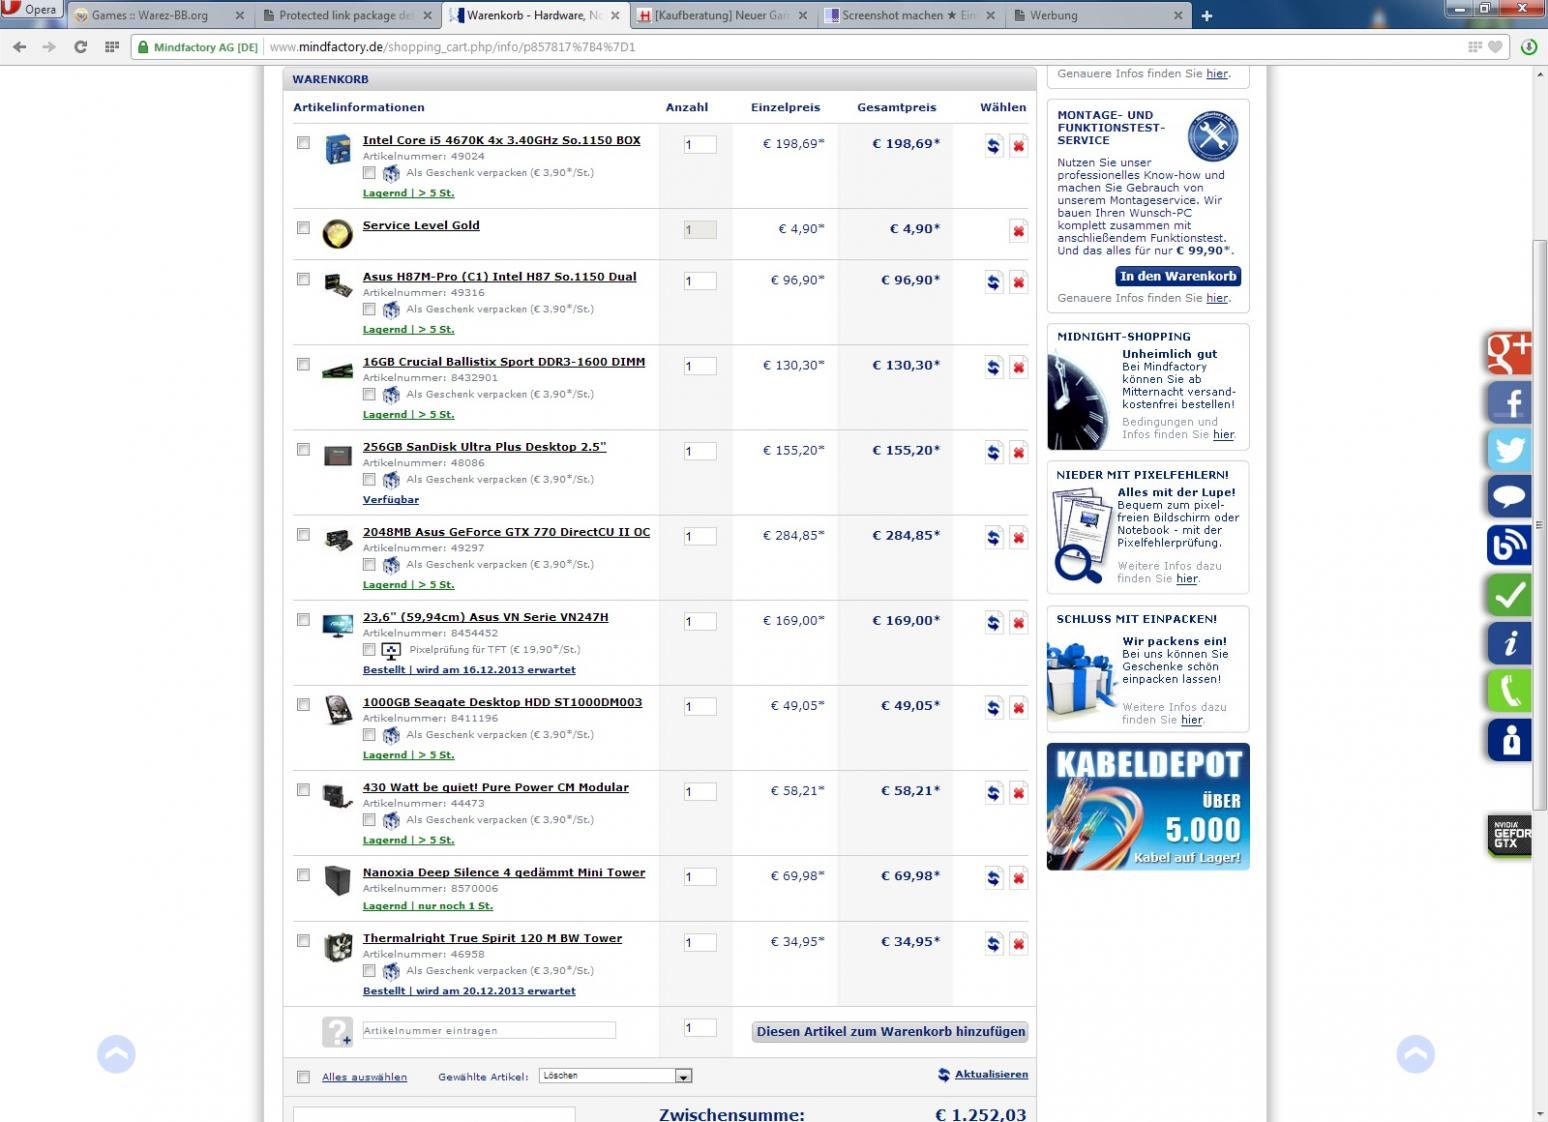Select the Intel Core i5 4670K row checkbox
Viewport: 1548px width, 1122px height.
click(x=303, y=143)
